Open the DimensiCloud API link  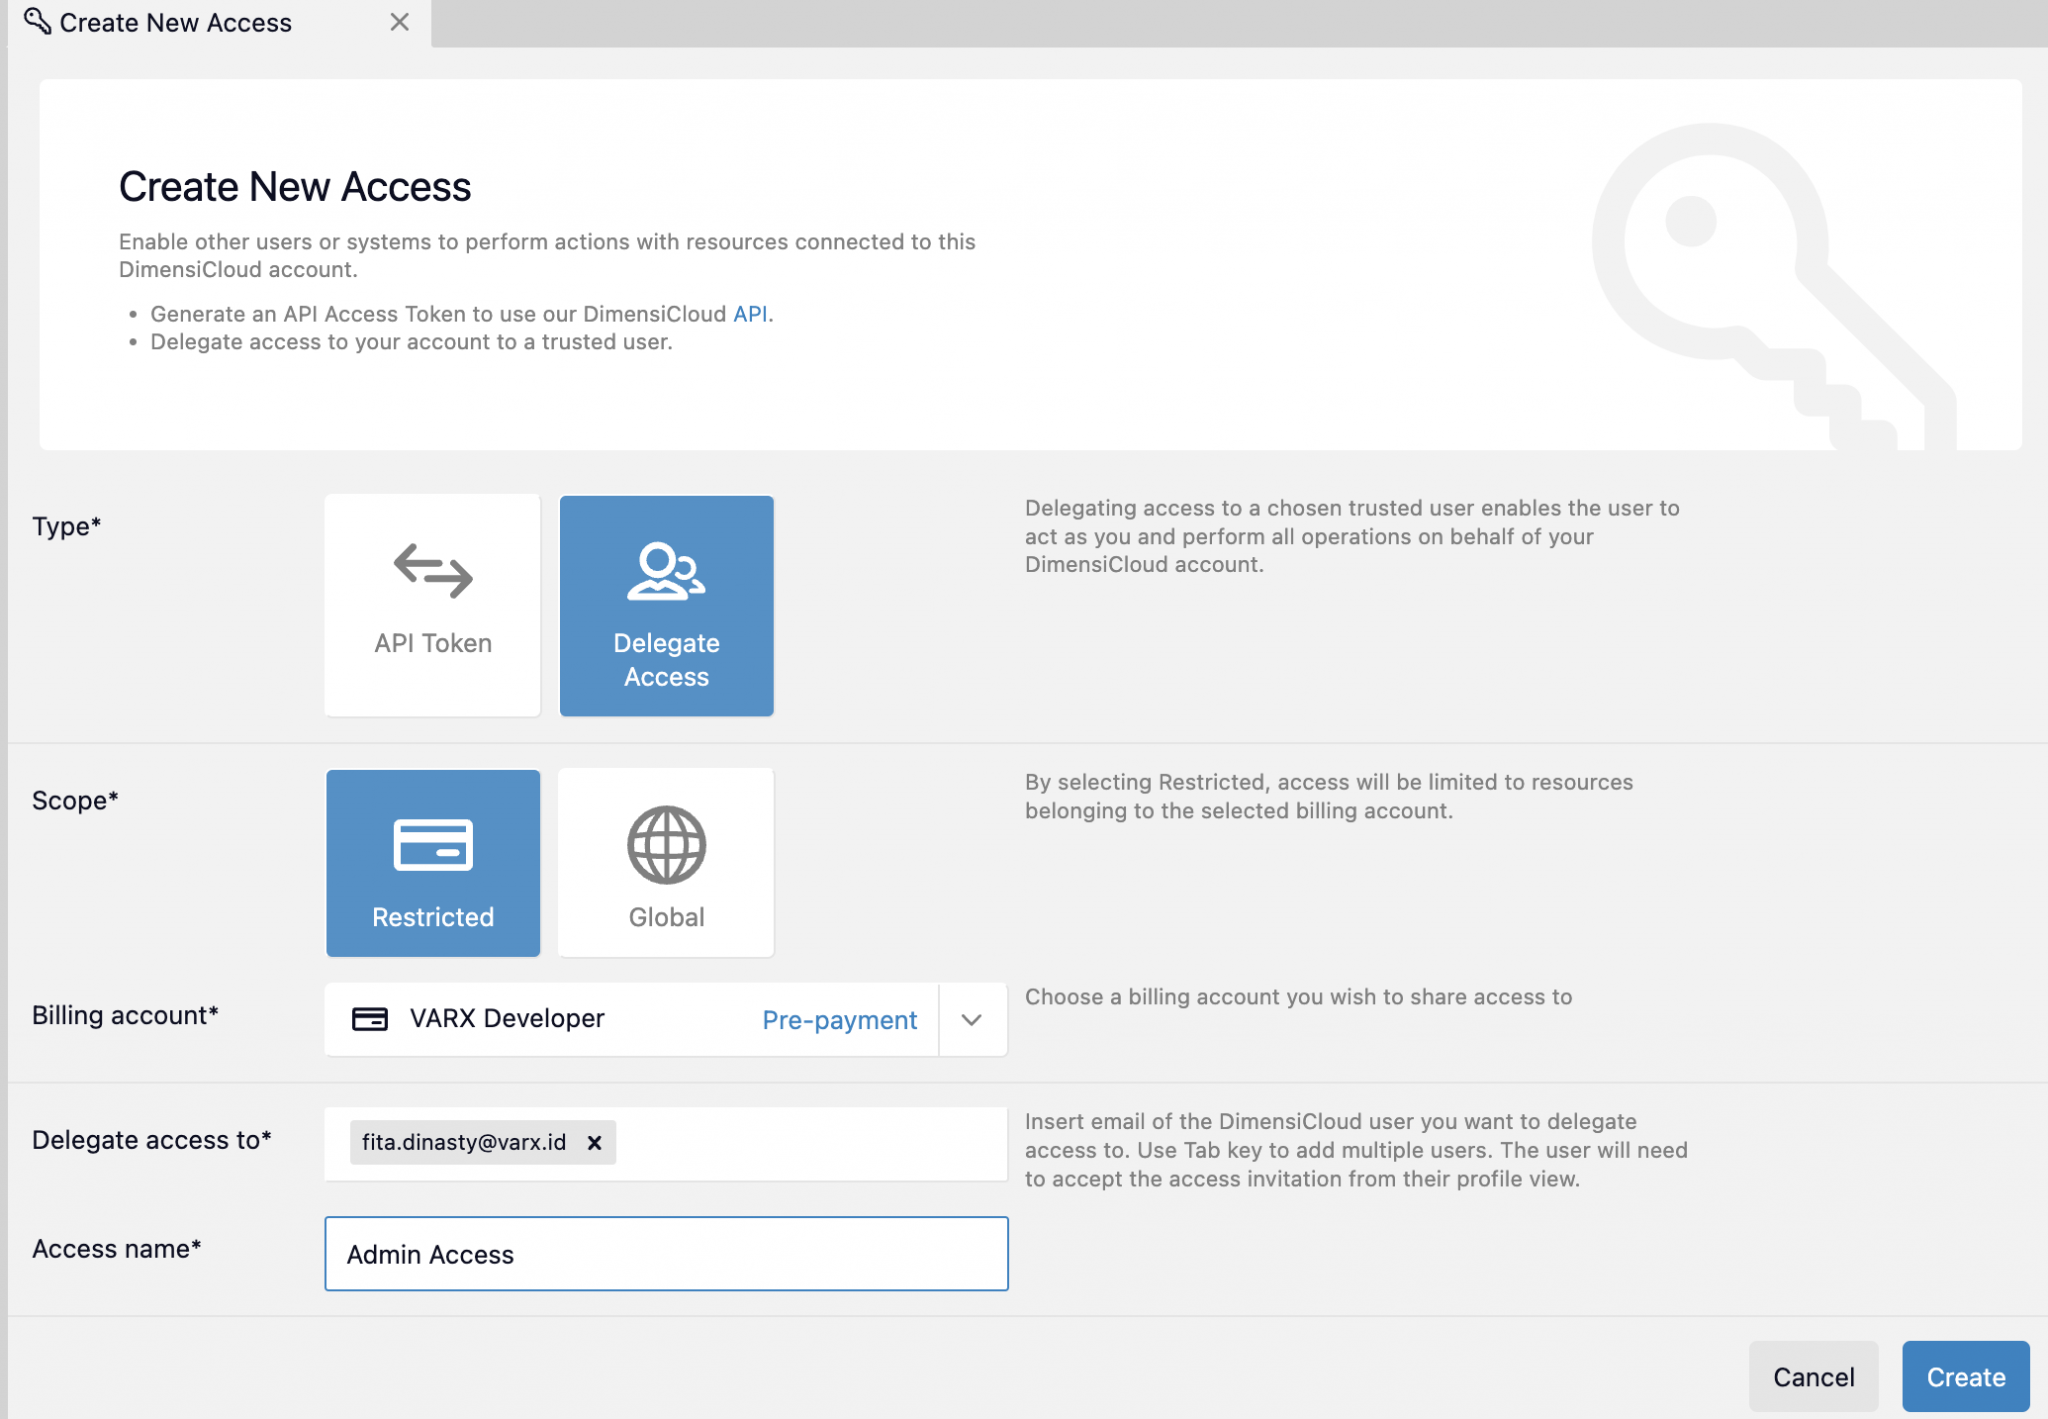[x=750, y=314]
